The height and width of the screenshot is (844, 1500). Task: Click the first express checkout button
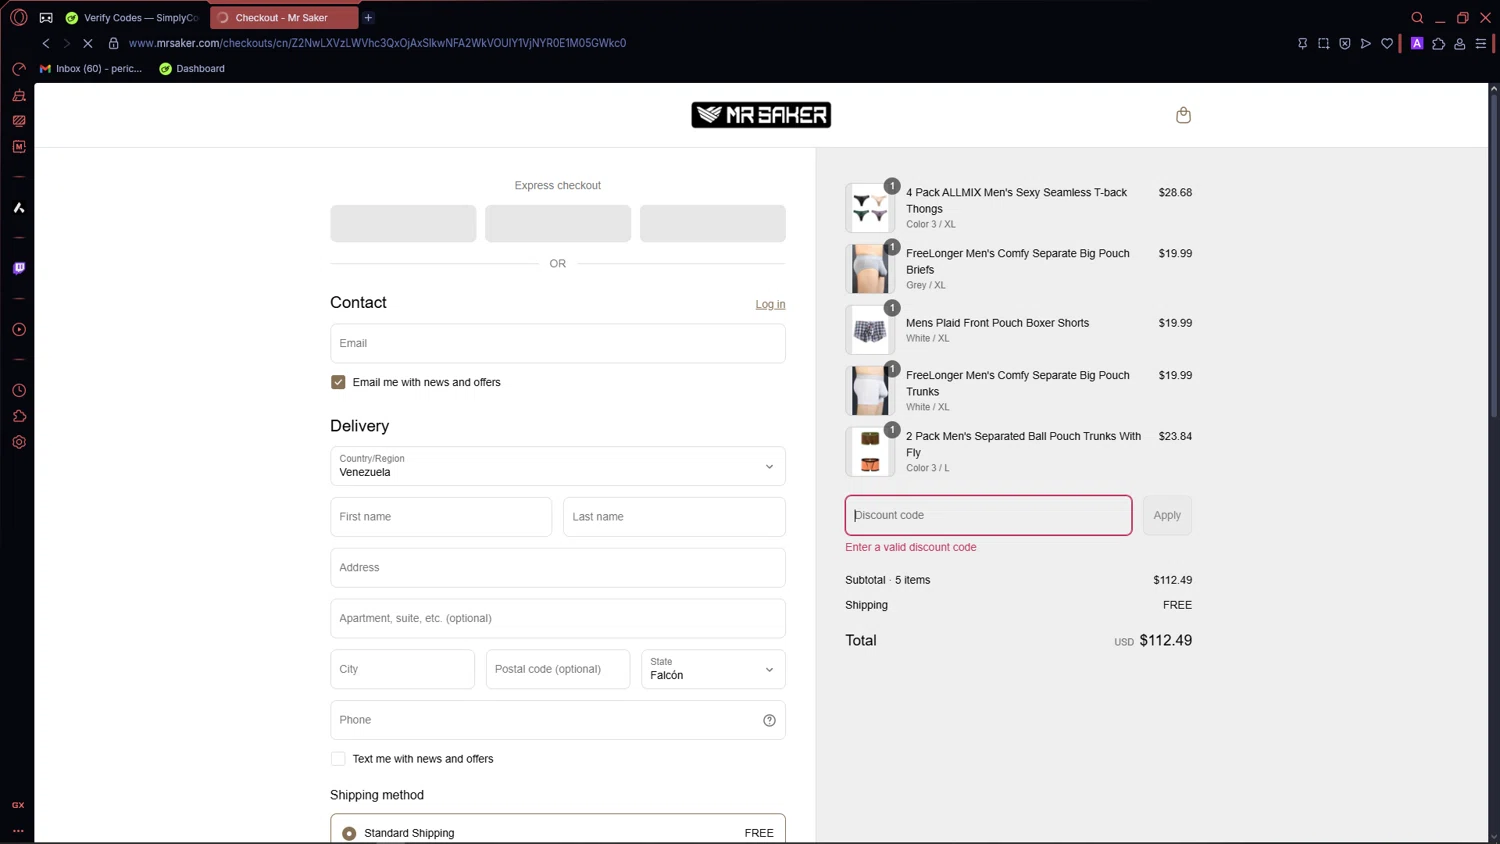click(403, 223)
